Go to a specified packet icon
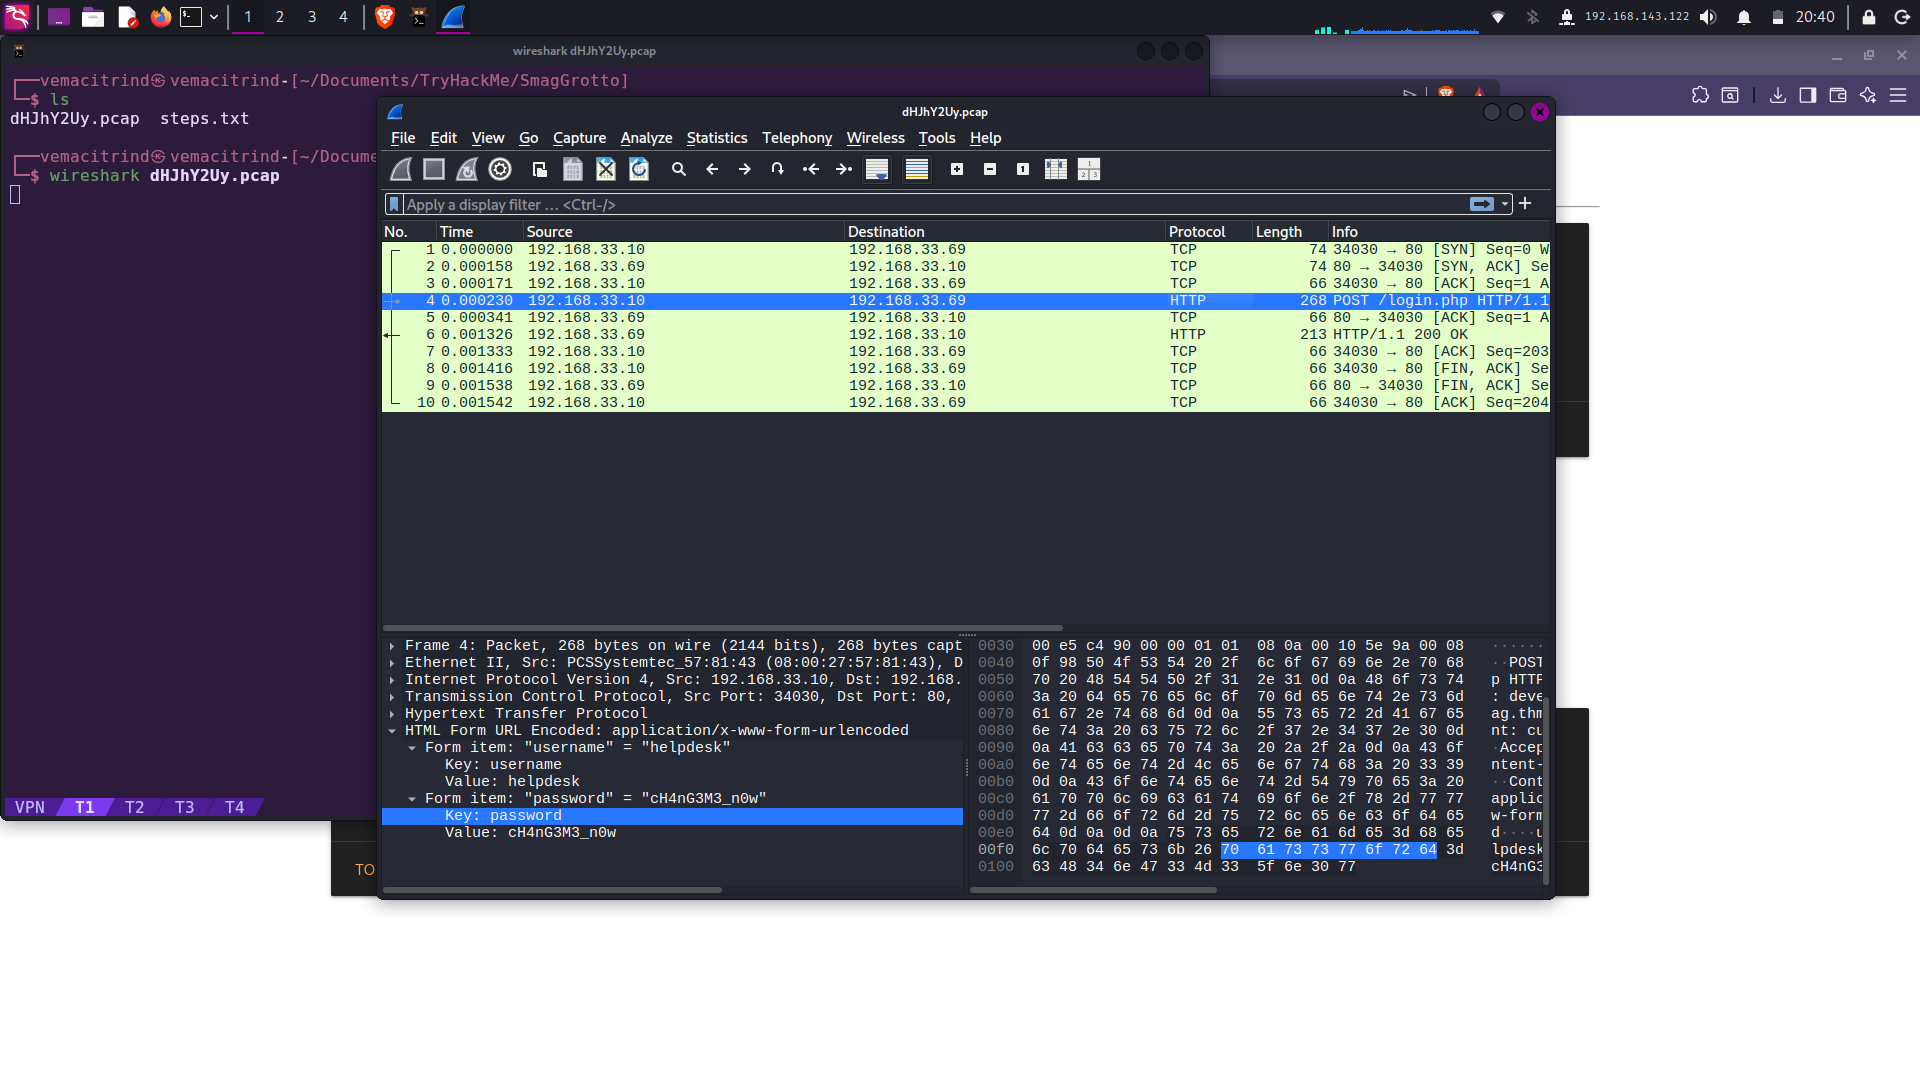1920x1080 pixels. 778,169
